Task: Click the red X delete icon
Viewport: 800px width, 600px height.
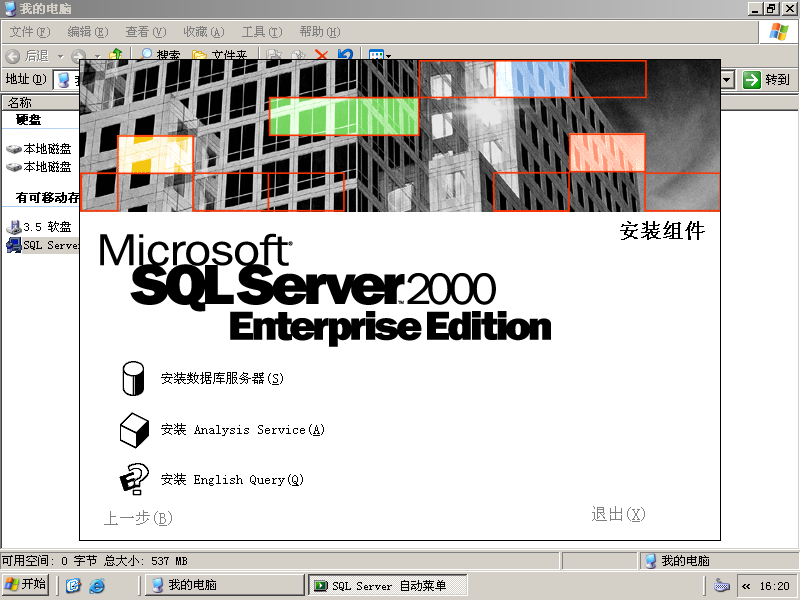Action: [321, 54]
